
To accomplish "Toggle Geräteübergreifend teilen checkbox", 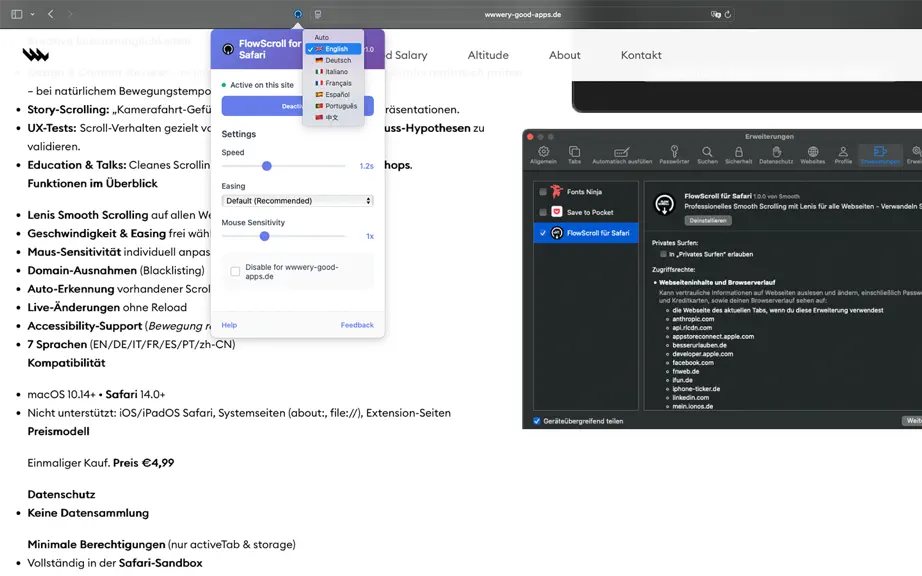I will pos(537,421).
